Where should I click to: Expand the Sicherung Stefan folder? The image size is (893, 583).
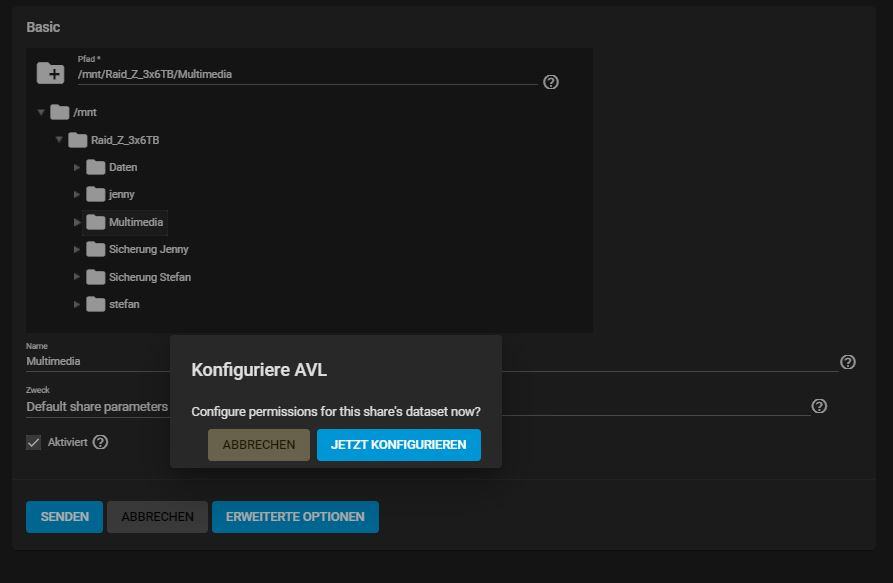[x=77, y=277]
